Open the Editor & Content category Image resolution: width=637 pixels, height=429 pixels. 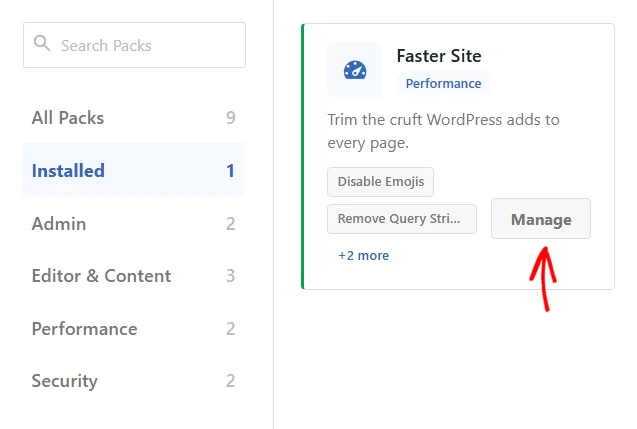[x=134, y=276]
